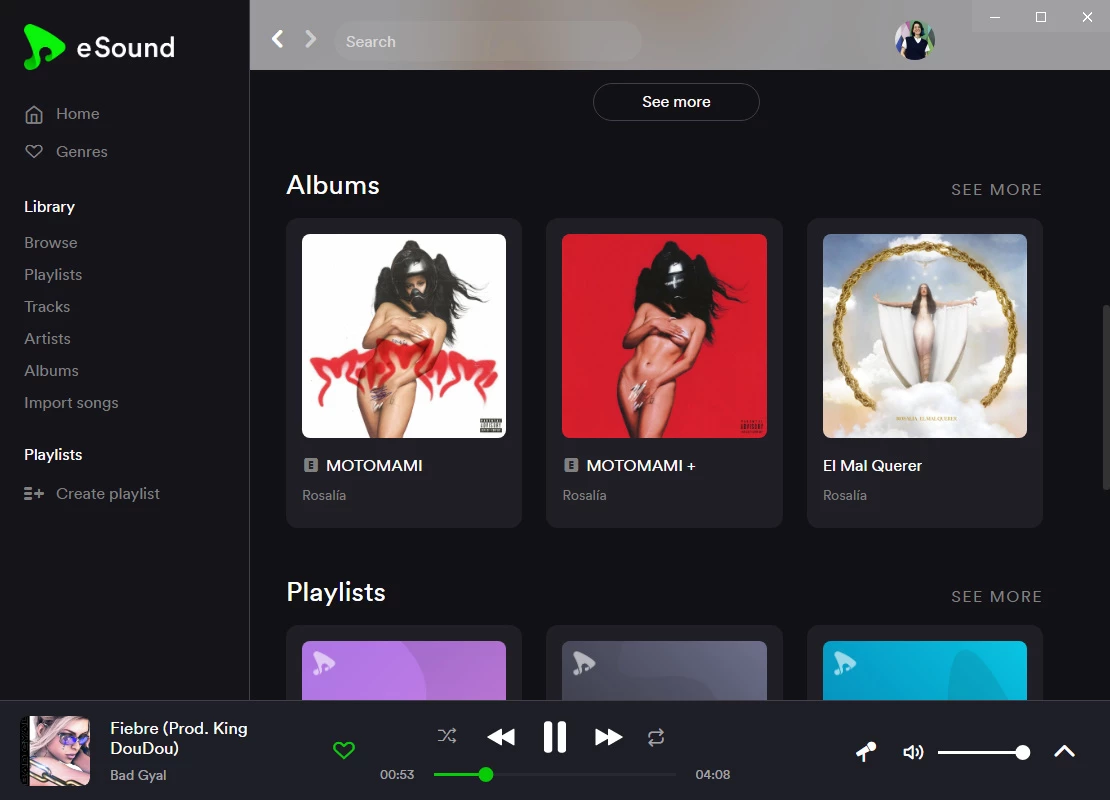Skip to the next track

point(609,737)
